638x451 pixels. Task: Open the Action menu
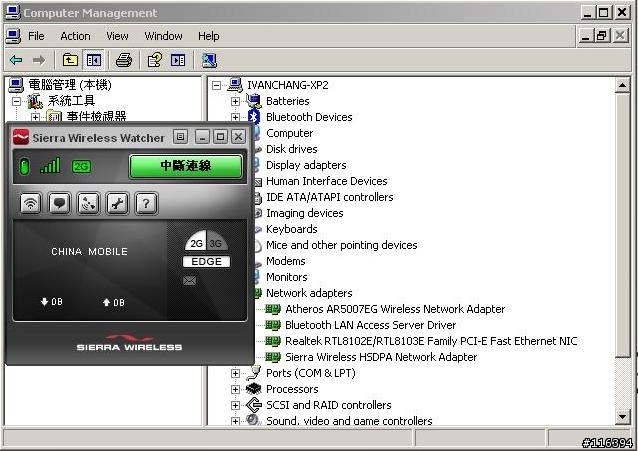pos(75,36)
